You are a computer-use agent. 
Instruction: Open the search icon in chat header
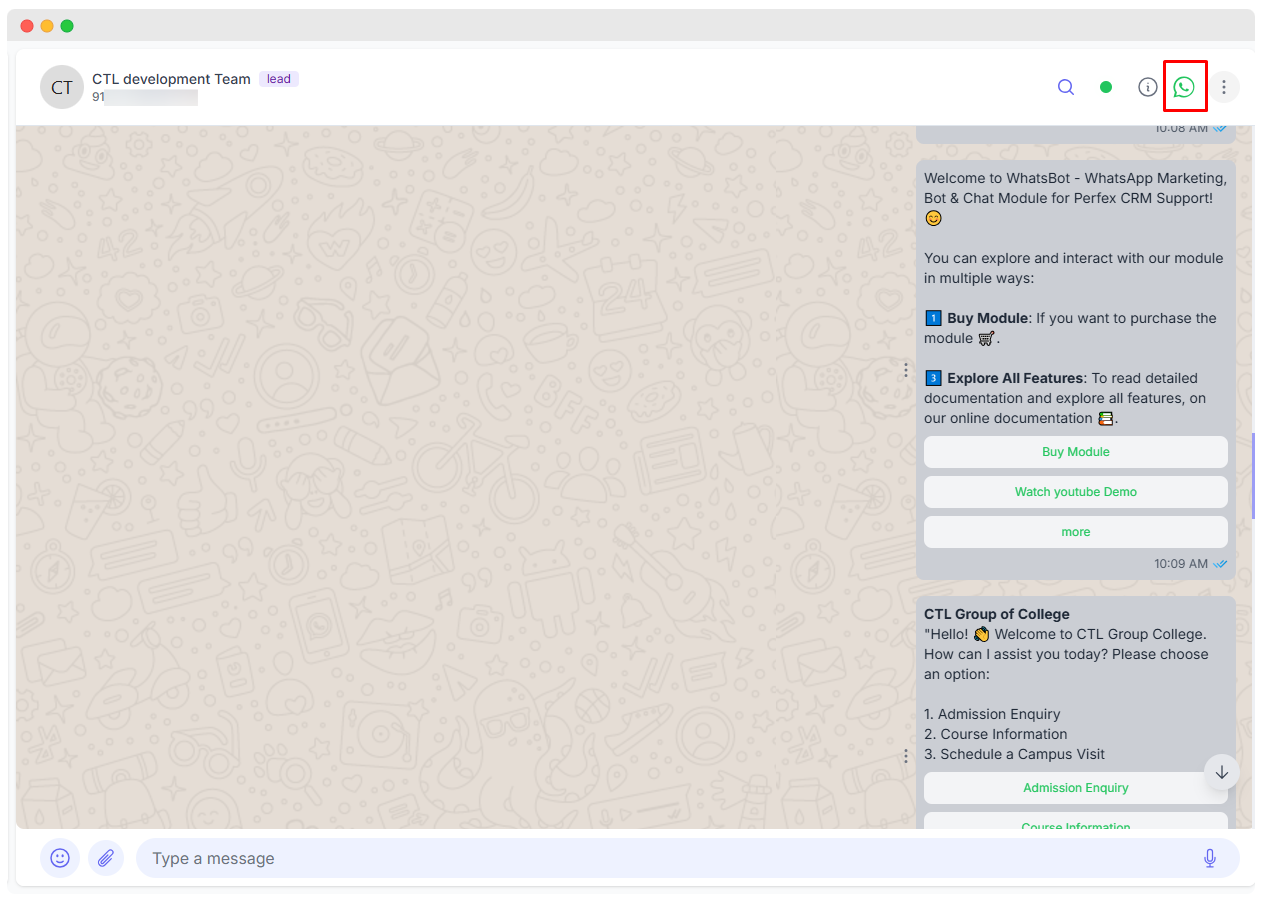(1066, 87)
